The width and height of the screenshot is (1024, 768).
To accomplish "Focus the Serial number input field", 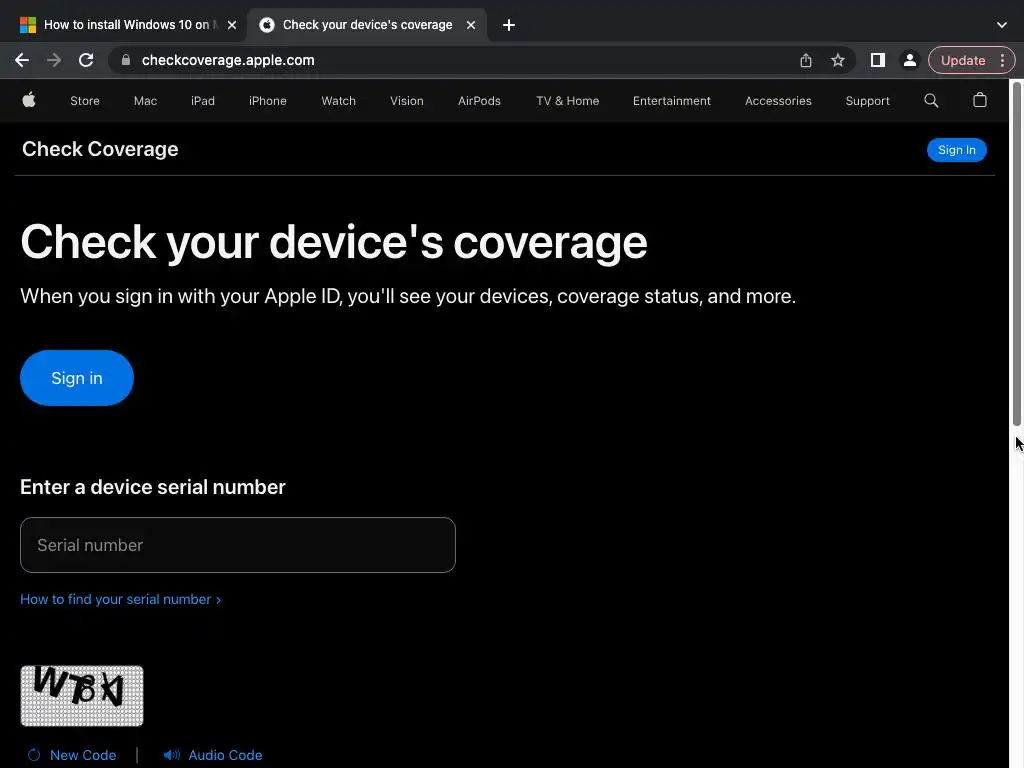I will 238,545.
